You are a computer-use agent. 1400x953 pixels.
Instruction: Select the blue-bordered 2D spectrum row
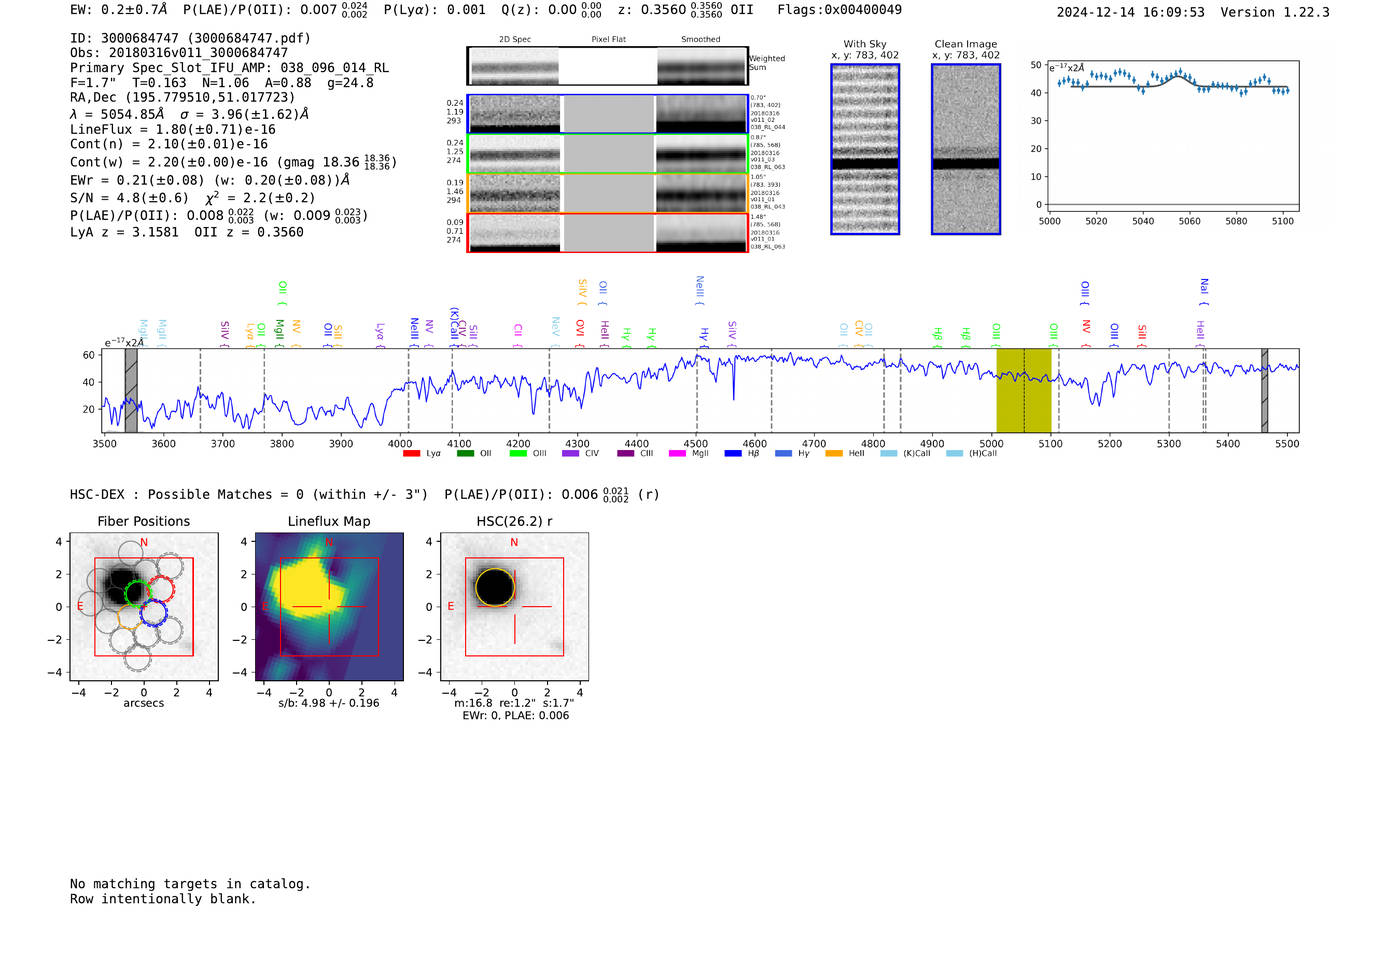point(607,114)
